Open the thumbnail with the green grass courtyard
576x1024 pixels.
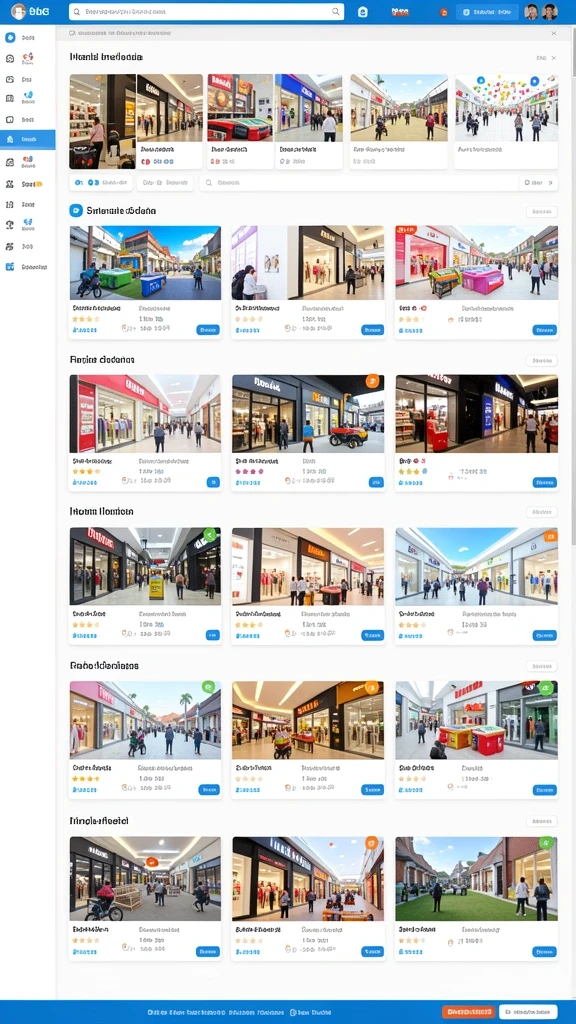click(x=476, y=878)
